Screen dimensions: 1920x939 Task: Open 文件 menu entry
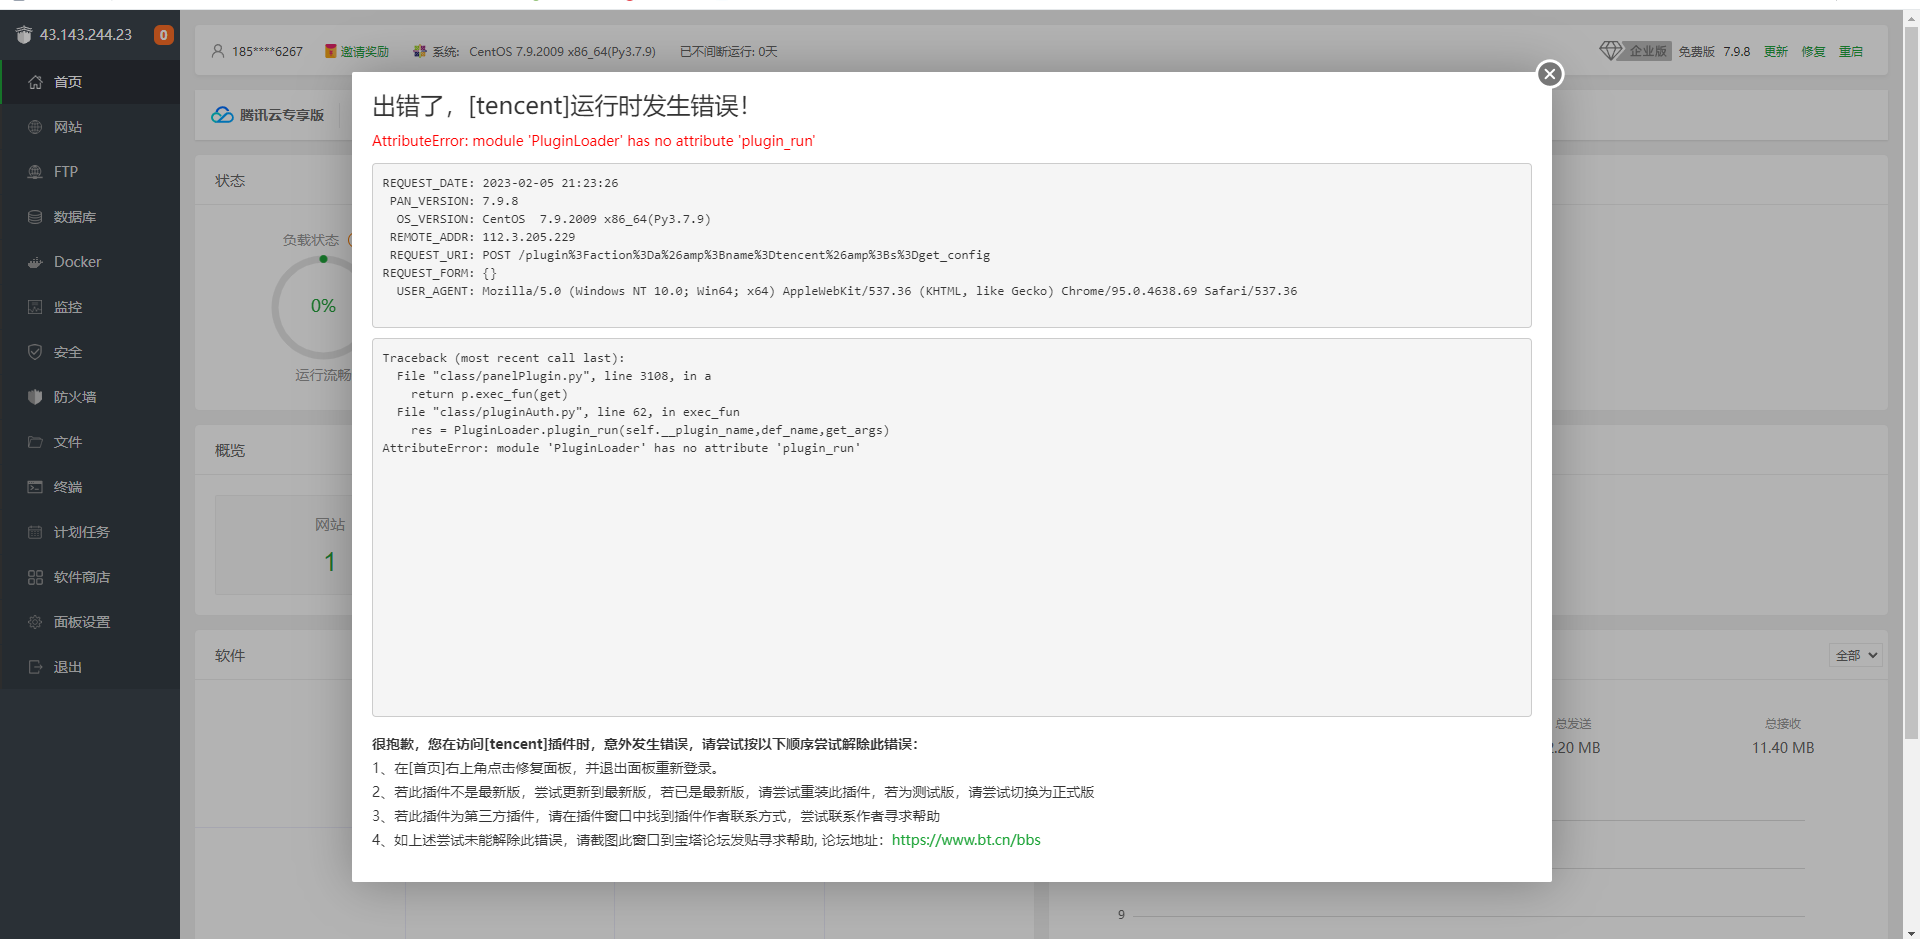click(90, 442)
